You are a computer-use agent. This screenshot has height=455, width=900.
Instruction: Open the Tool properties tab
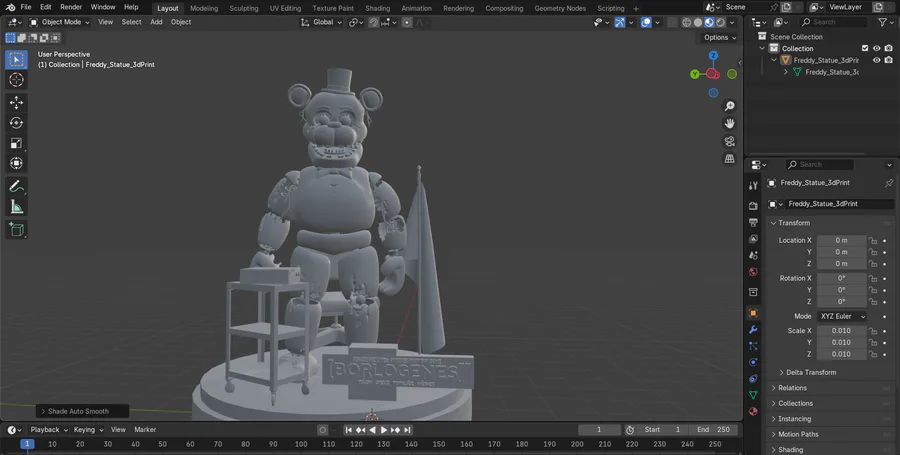coord(753,185)
